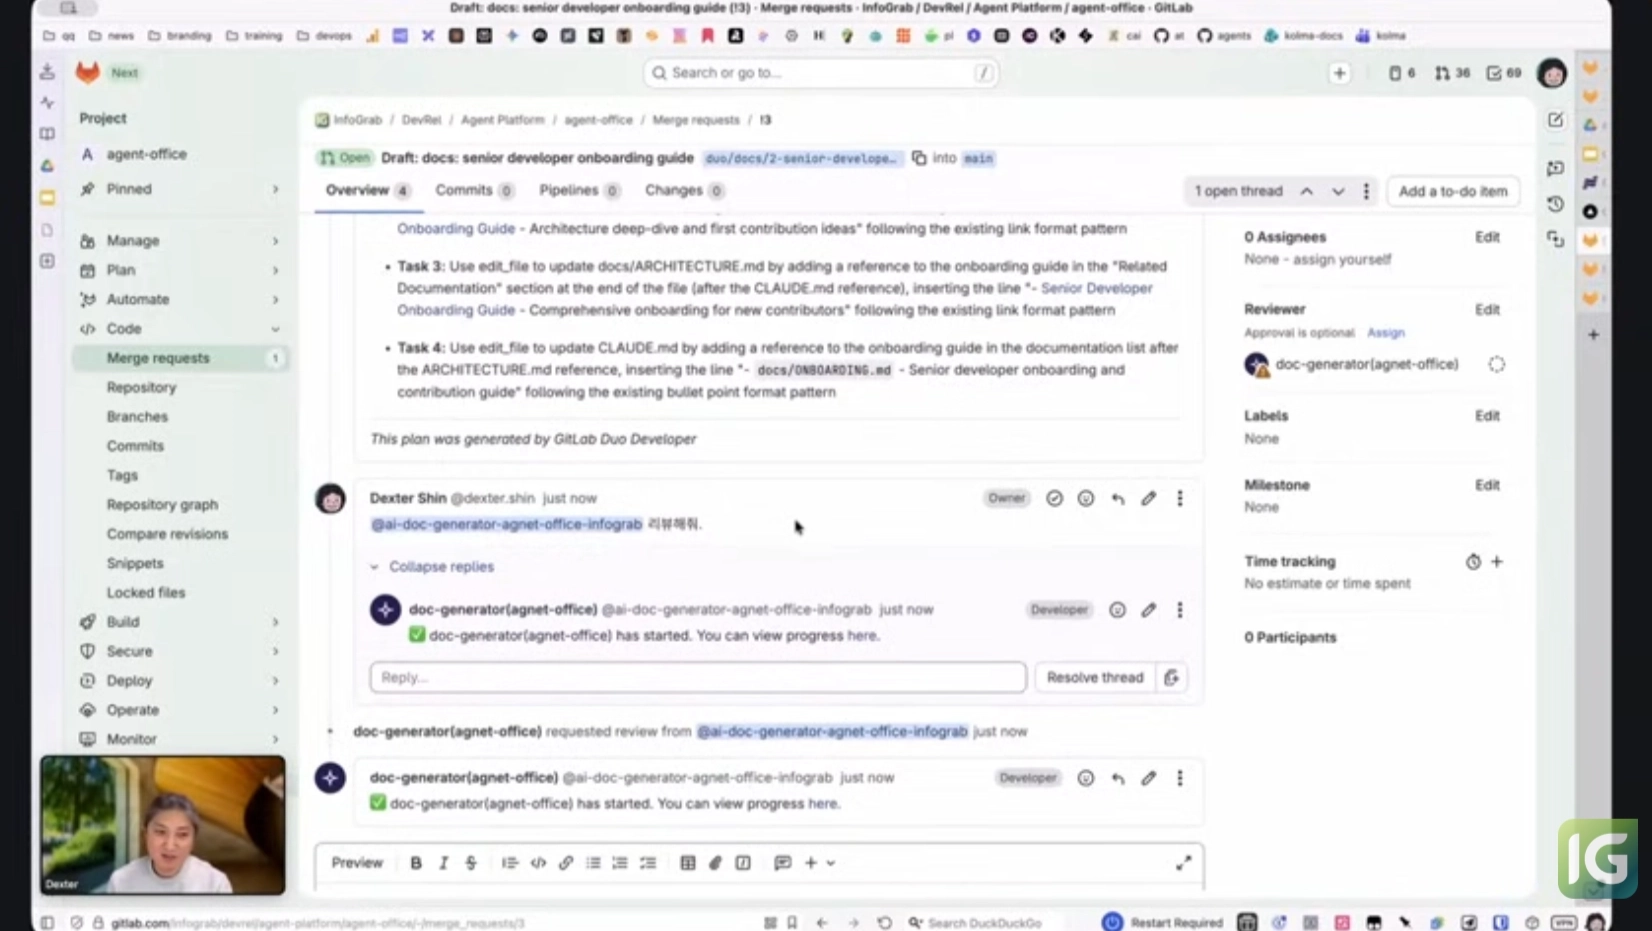Screen dimensions: 1652x931
Task: Open more formatting options dropdown in editor
Action: (x=819, y=863)
